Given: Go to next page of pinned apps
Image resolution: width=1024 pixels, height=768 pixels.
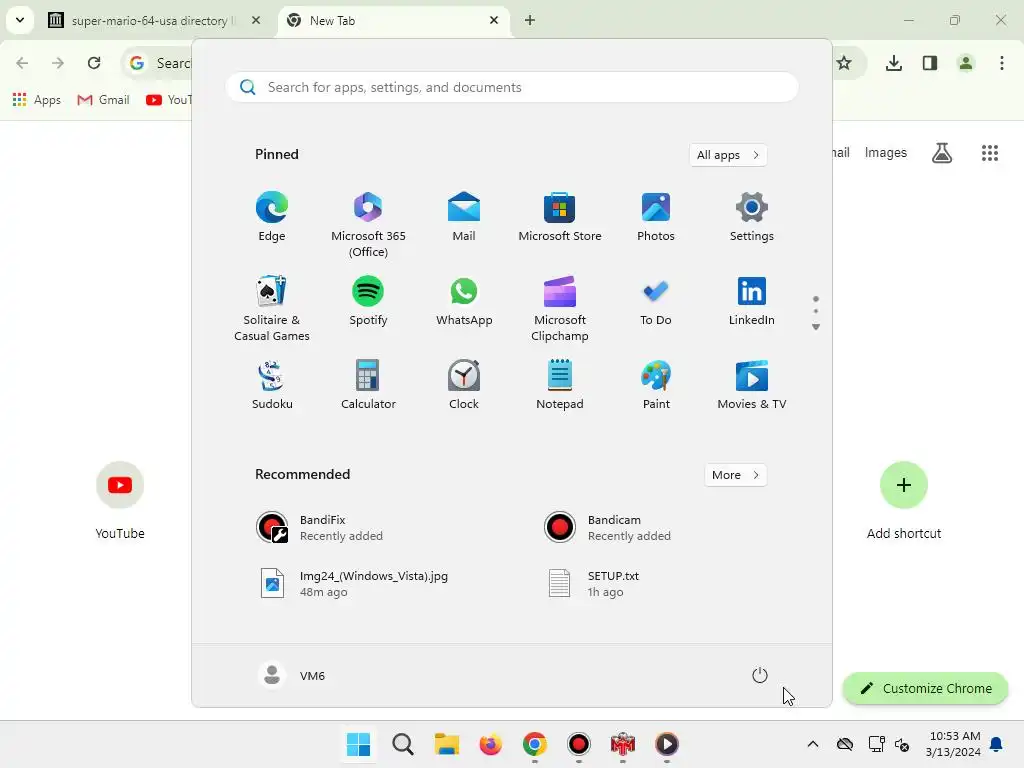Looking at the screenshot, I should [x=816, y=327].
